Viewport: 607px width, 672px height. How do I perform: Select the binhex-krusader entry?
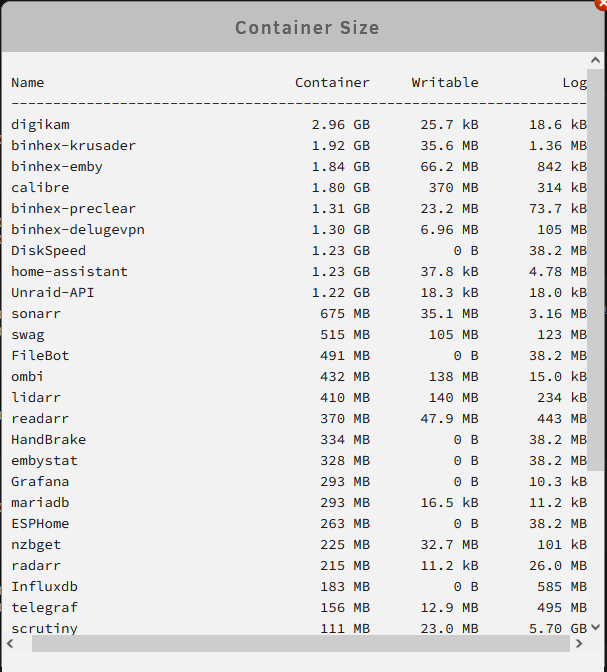click(x=73, y=146)
